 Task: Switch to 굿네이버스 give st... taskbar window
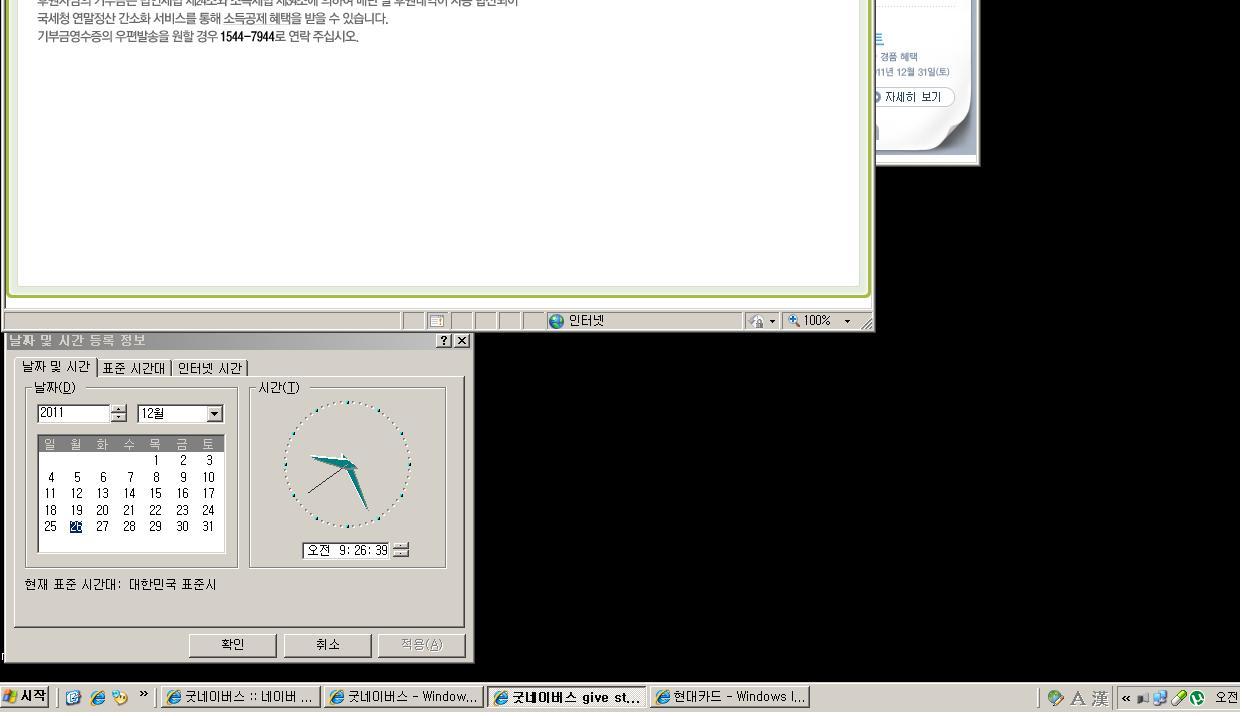point(566,697)
